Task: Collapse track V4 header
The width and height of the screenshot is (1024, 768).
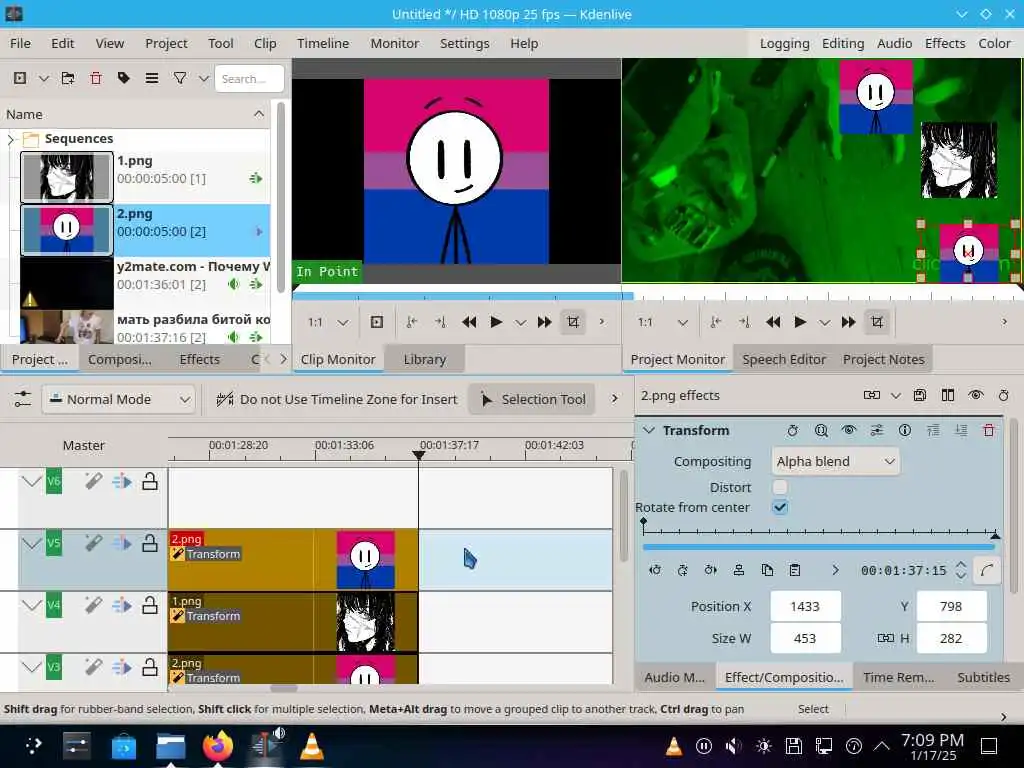Action: point(31,605)
